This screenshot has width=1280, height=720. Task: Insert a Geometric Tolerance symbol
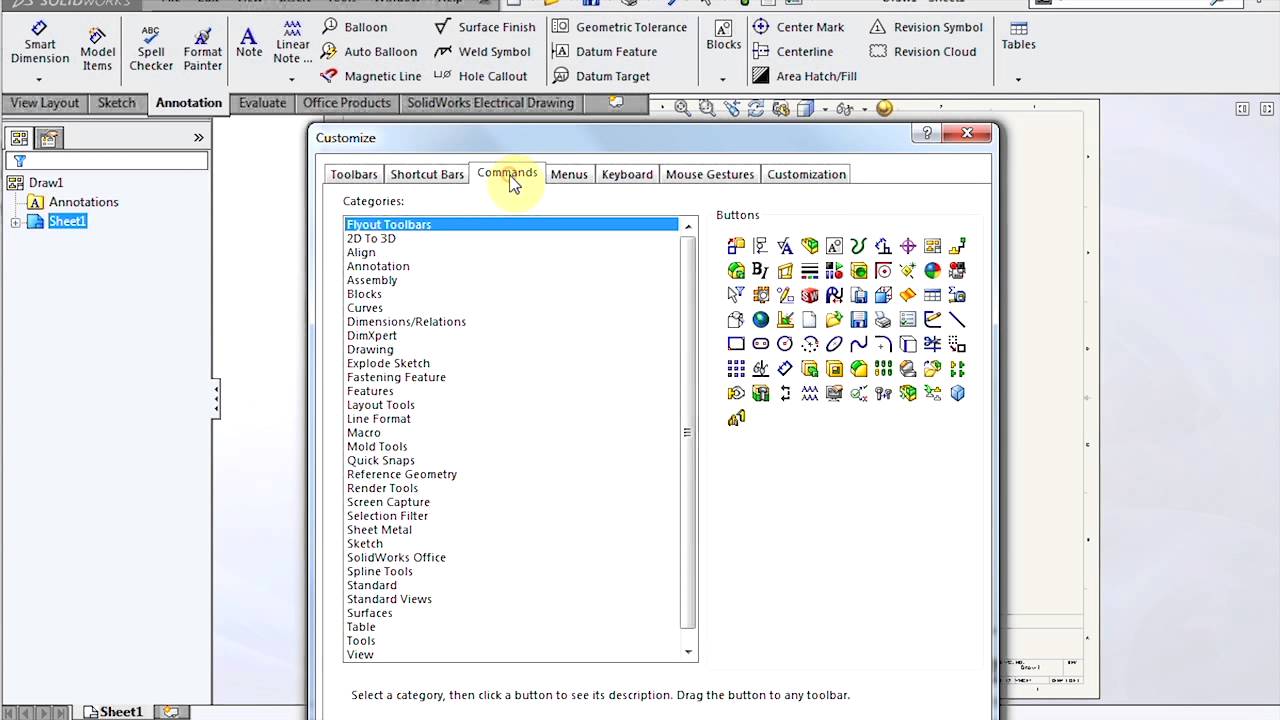click(620, 27)
